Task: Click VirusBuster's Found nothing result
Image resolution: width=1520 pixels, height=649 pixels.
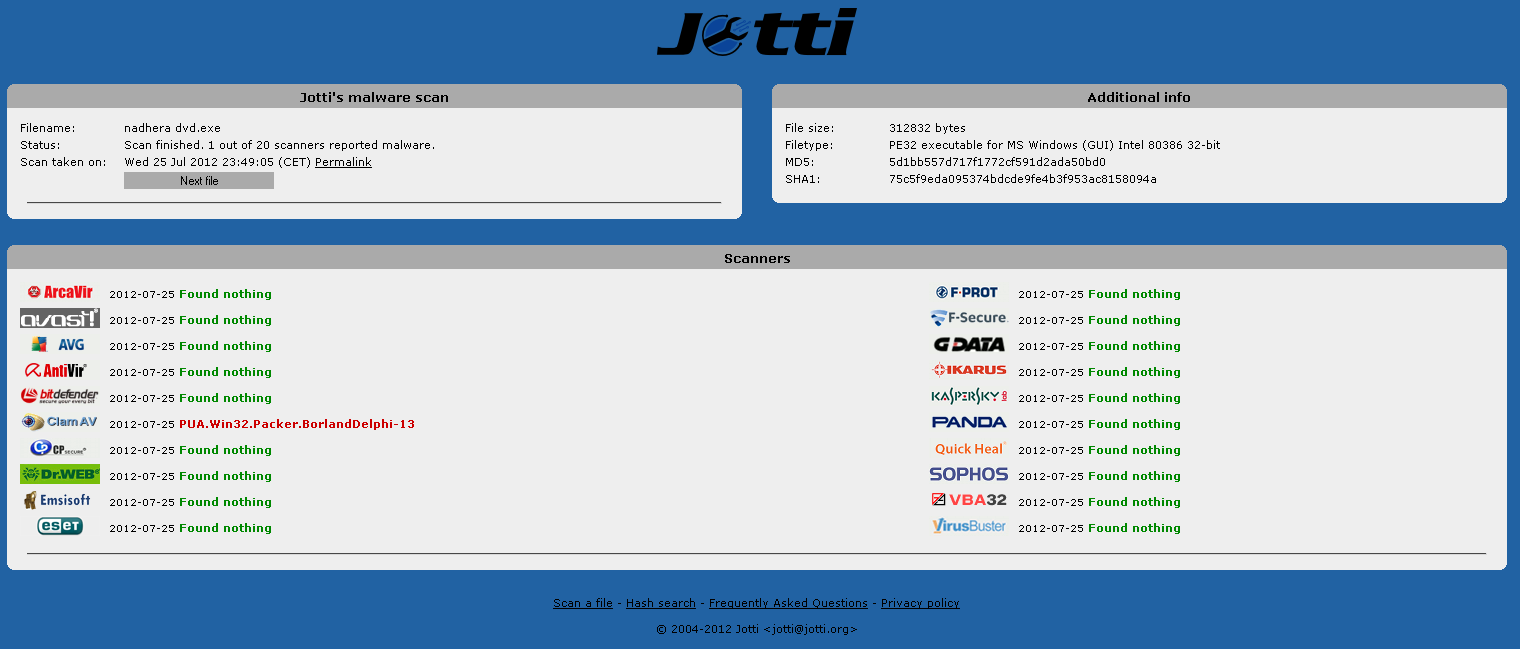Action: [1134, 528]
